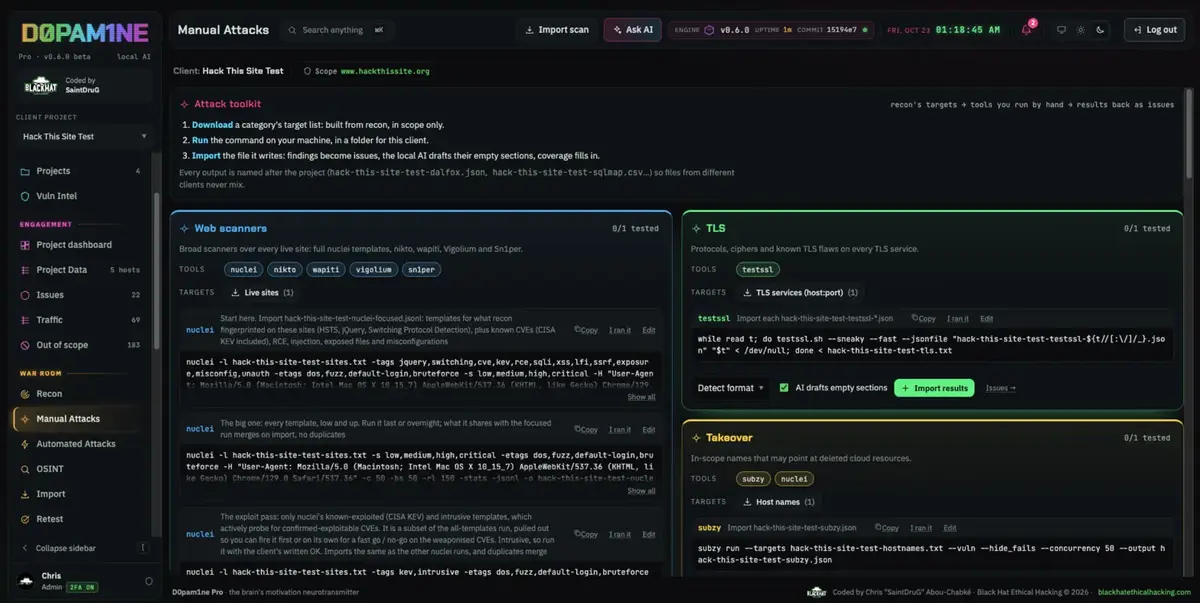Click the BlackHat logo in the sidebar
The width and height of the screenshot is (1200, 603).
tap(40, 86)
